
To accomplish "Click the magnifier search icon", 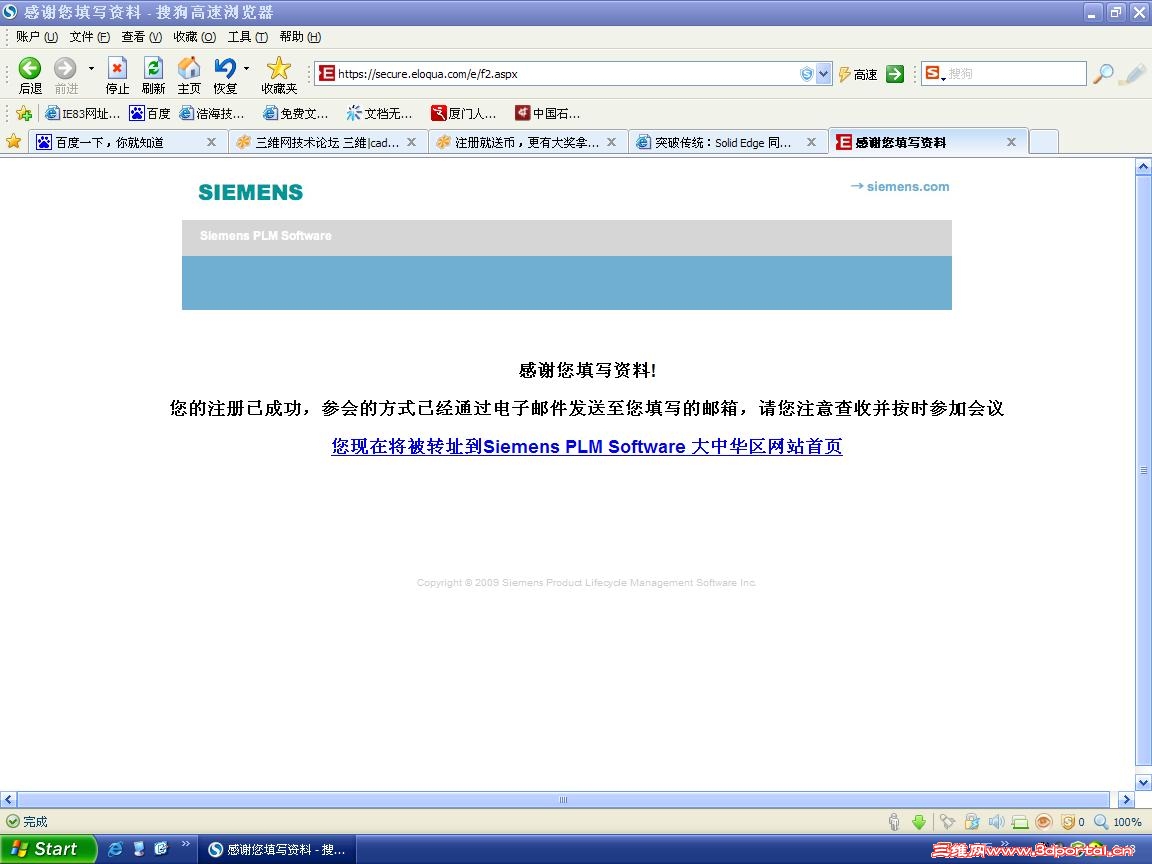I will 1103,73.
